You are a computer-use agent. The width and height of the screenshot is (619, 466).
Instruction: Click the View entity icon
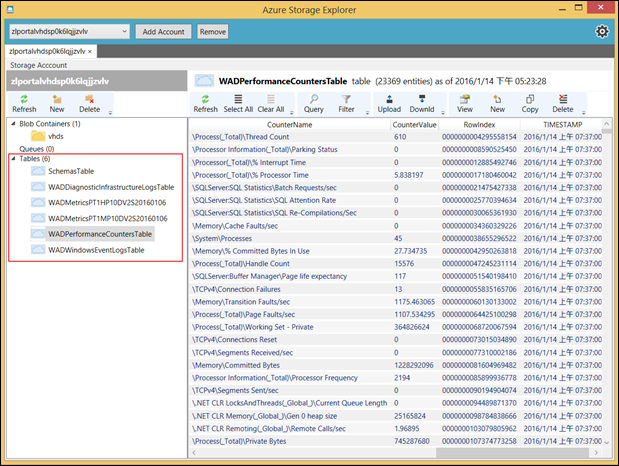point(465,100)
